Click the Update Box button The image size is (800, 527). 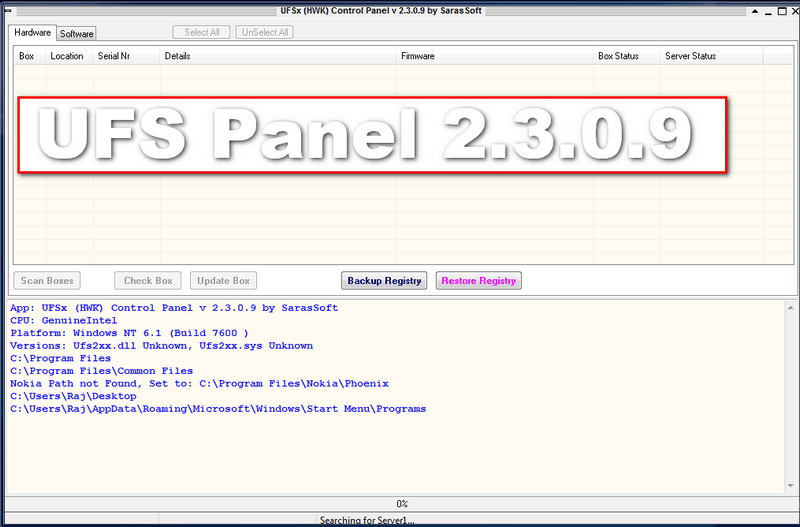click(223, 281)
